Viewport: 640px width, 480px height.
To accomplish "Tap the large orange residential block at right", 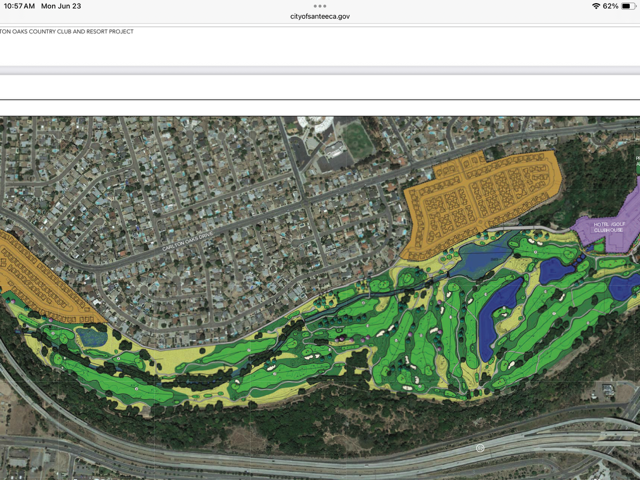I will coord(480,200).
